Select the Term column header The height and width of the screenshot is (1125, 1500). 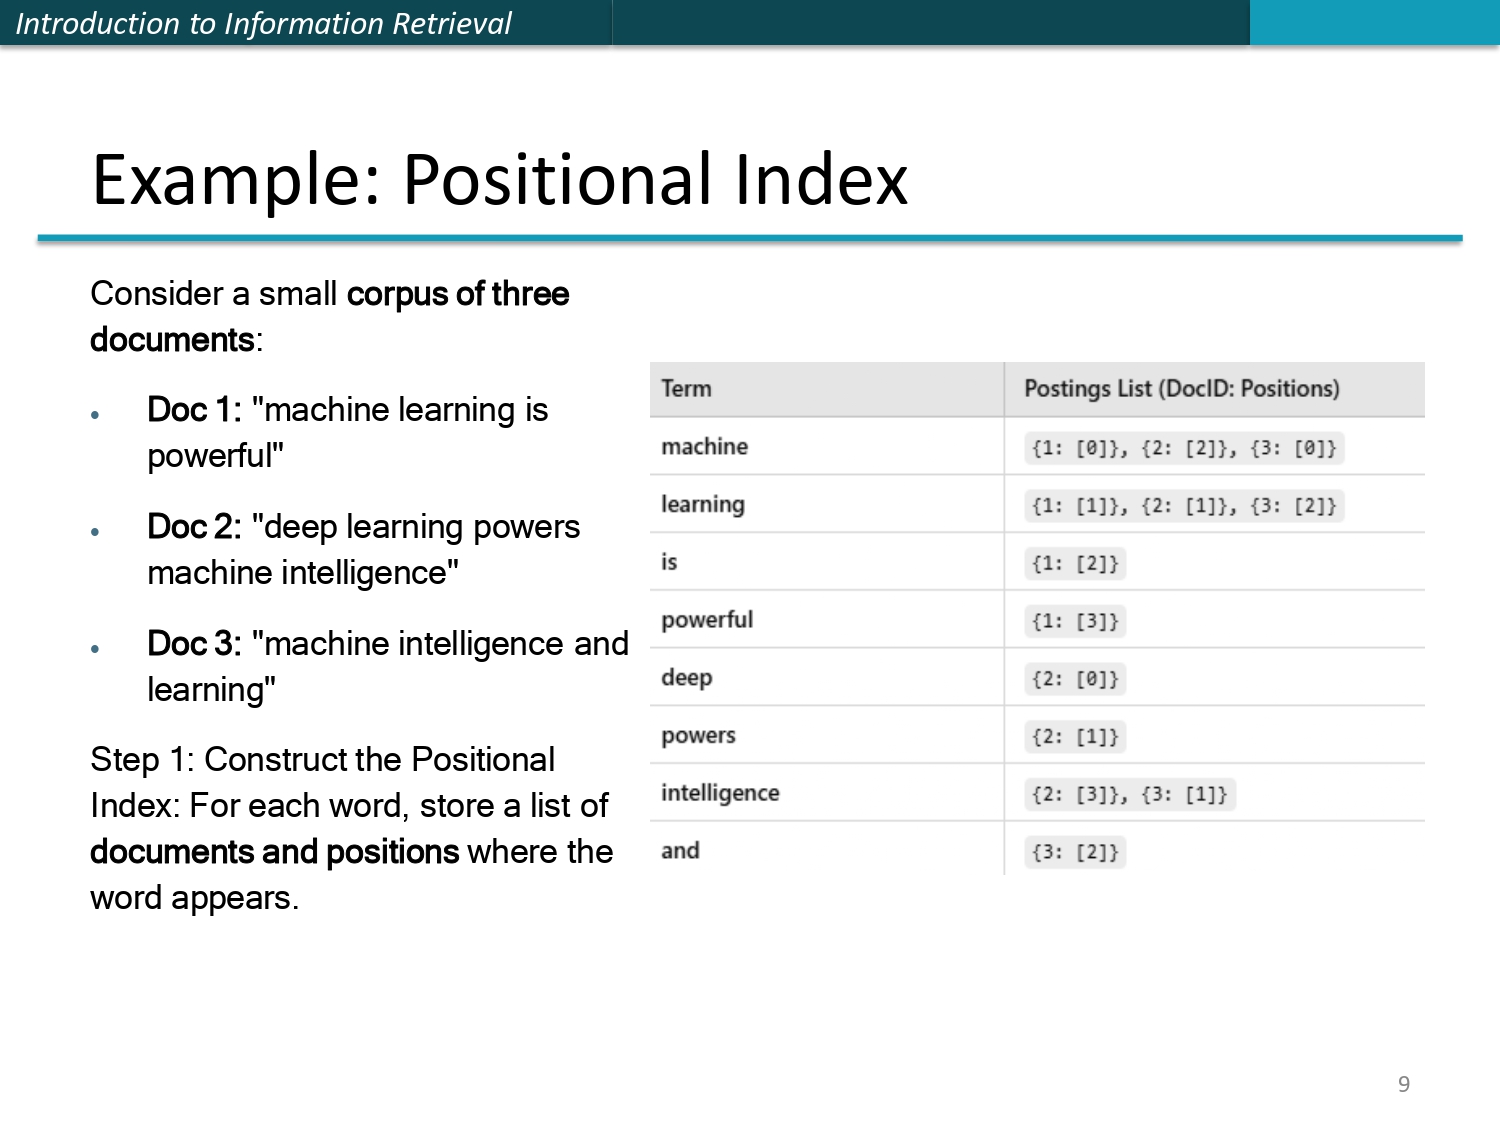(x=685, y=389)
